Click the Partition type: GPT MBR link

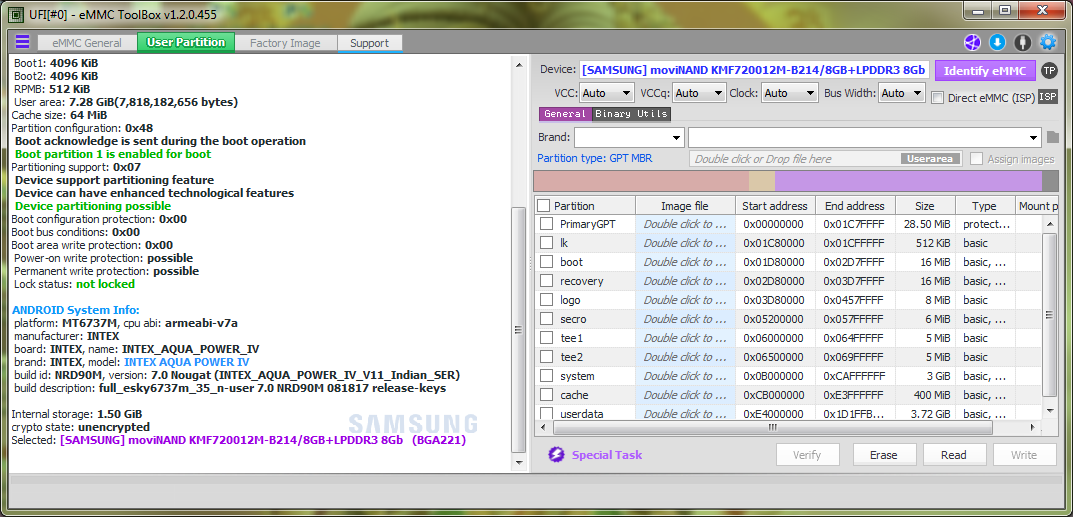(x=594, y=159)
